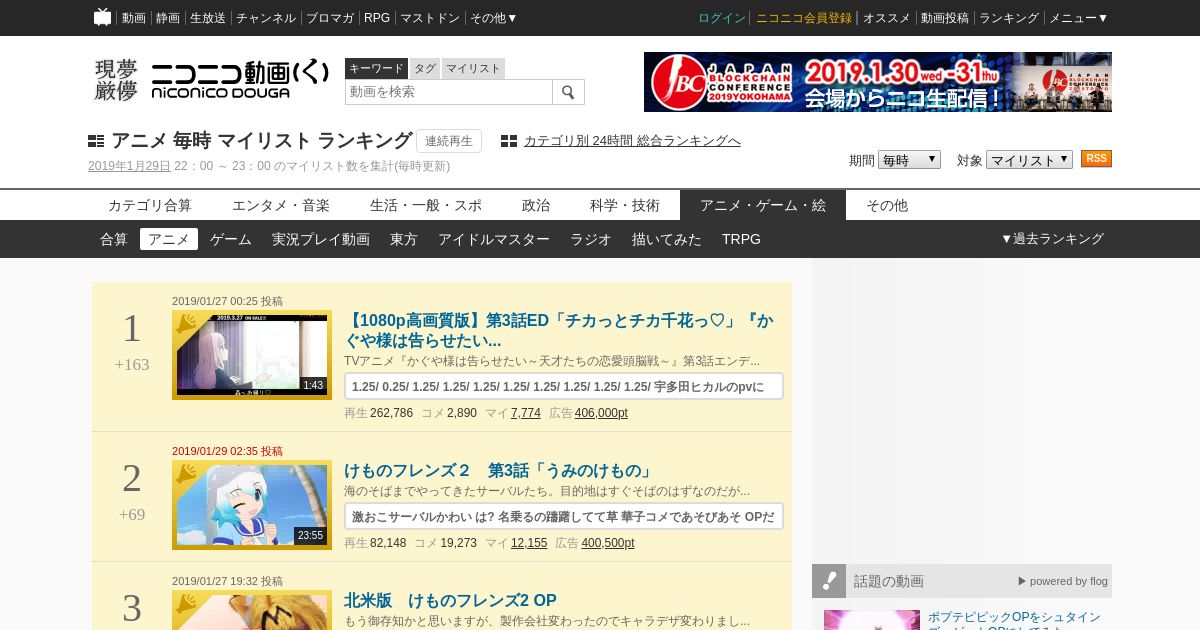Click the orange RSS feed badge
The height and width of the screenshot is (630, 1200).
click(x=1096, y=159)
